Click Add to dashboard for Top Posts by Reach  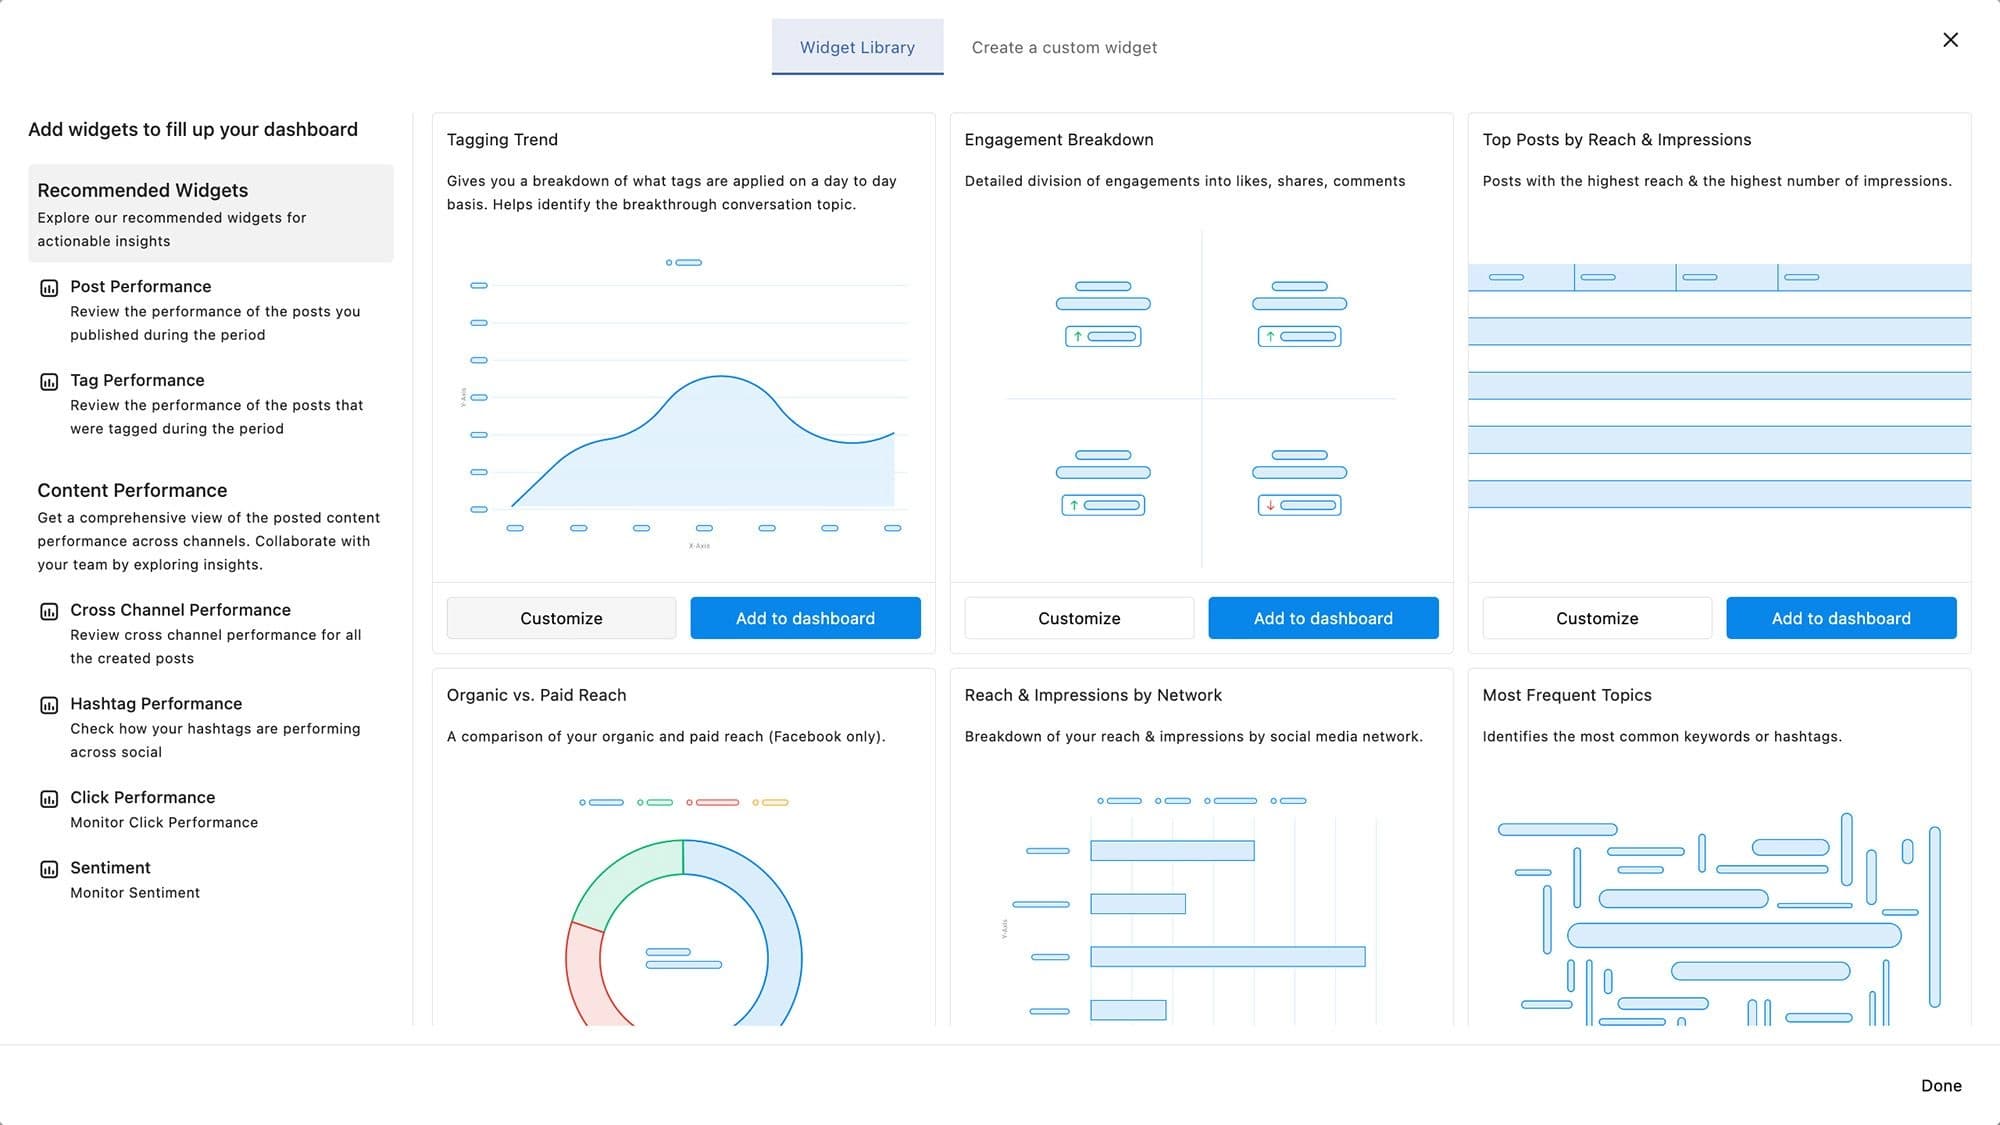click(x=1841, y=617)
